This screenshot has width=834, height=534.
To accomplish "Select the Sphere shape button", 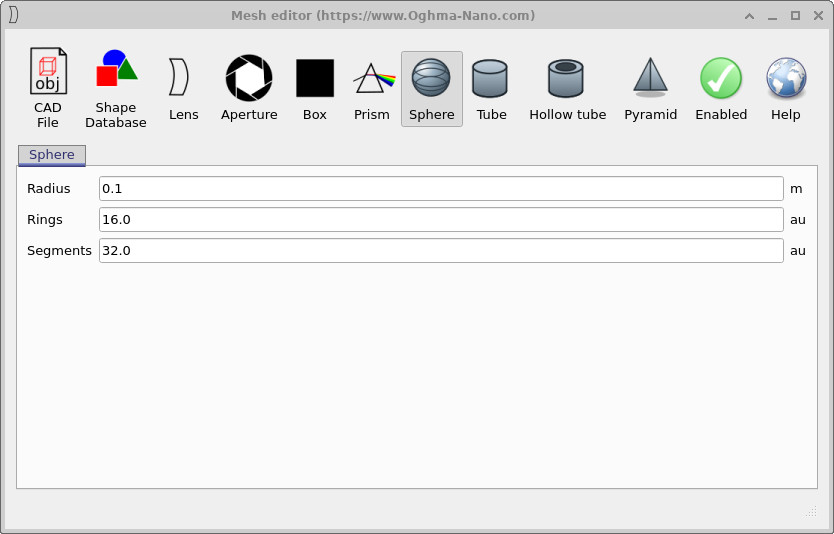I will point(432,88).
